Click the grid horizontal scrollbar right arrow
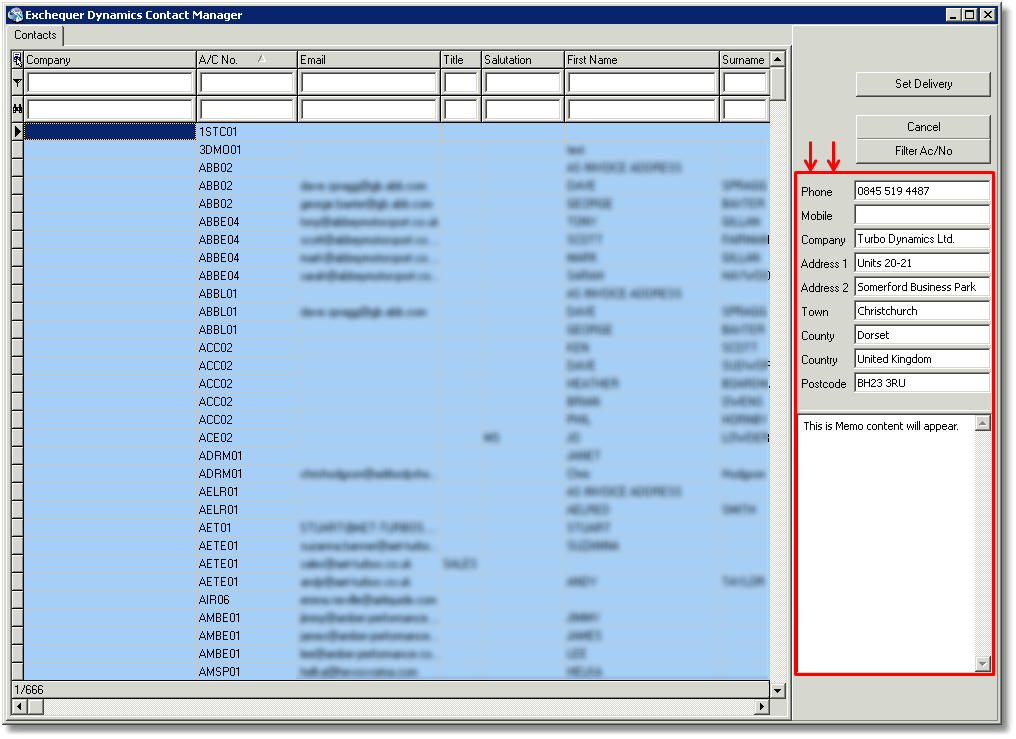 point(762,707)
